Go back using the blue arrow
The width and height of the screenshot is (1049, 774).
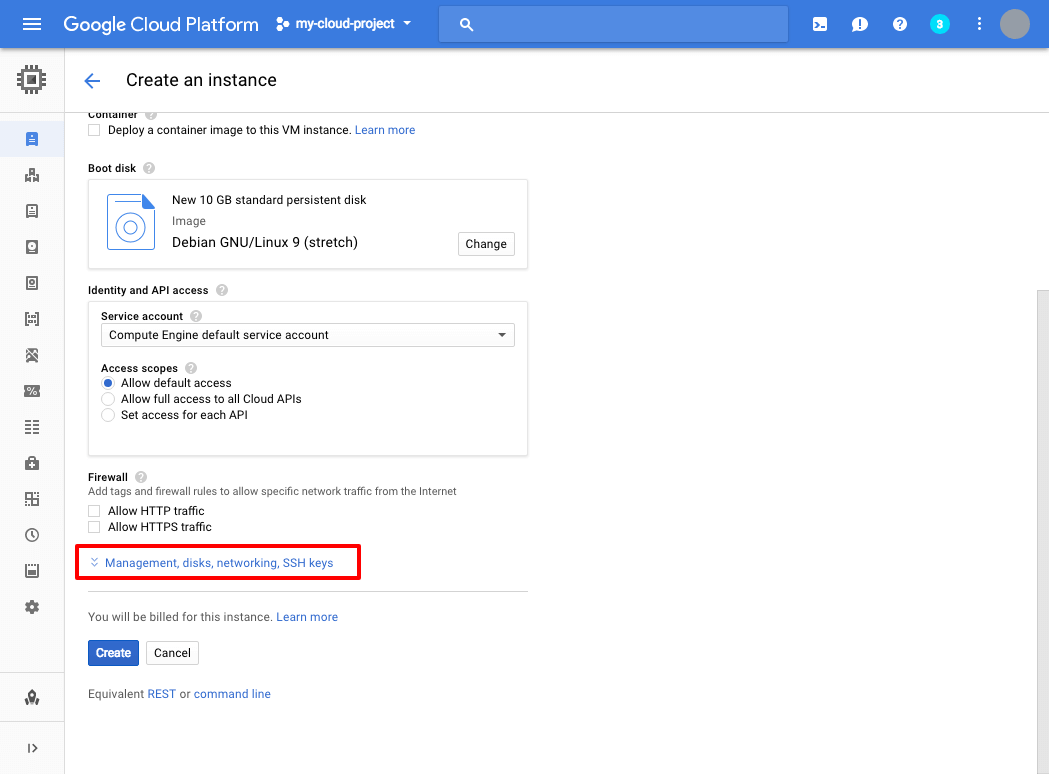coord(92,81)
